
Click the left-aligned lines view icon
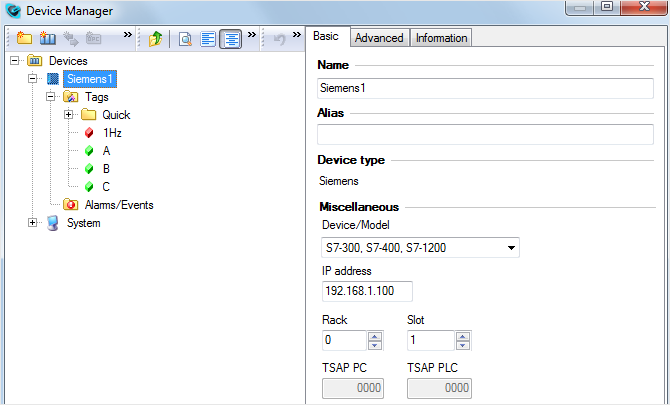click(208, 39)
